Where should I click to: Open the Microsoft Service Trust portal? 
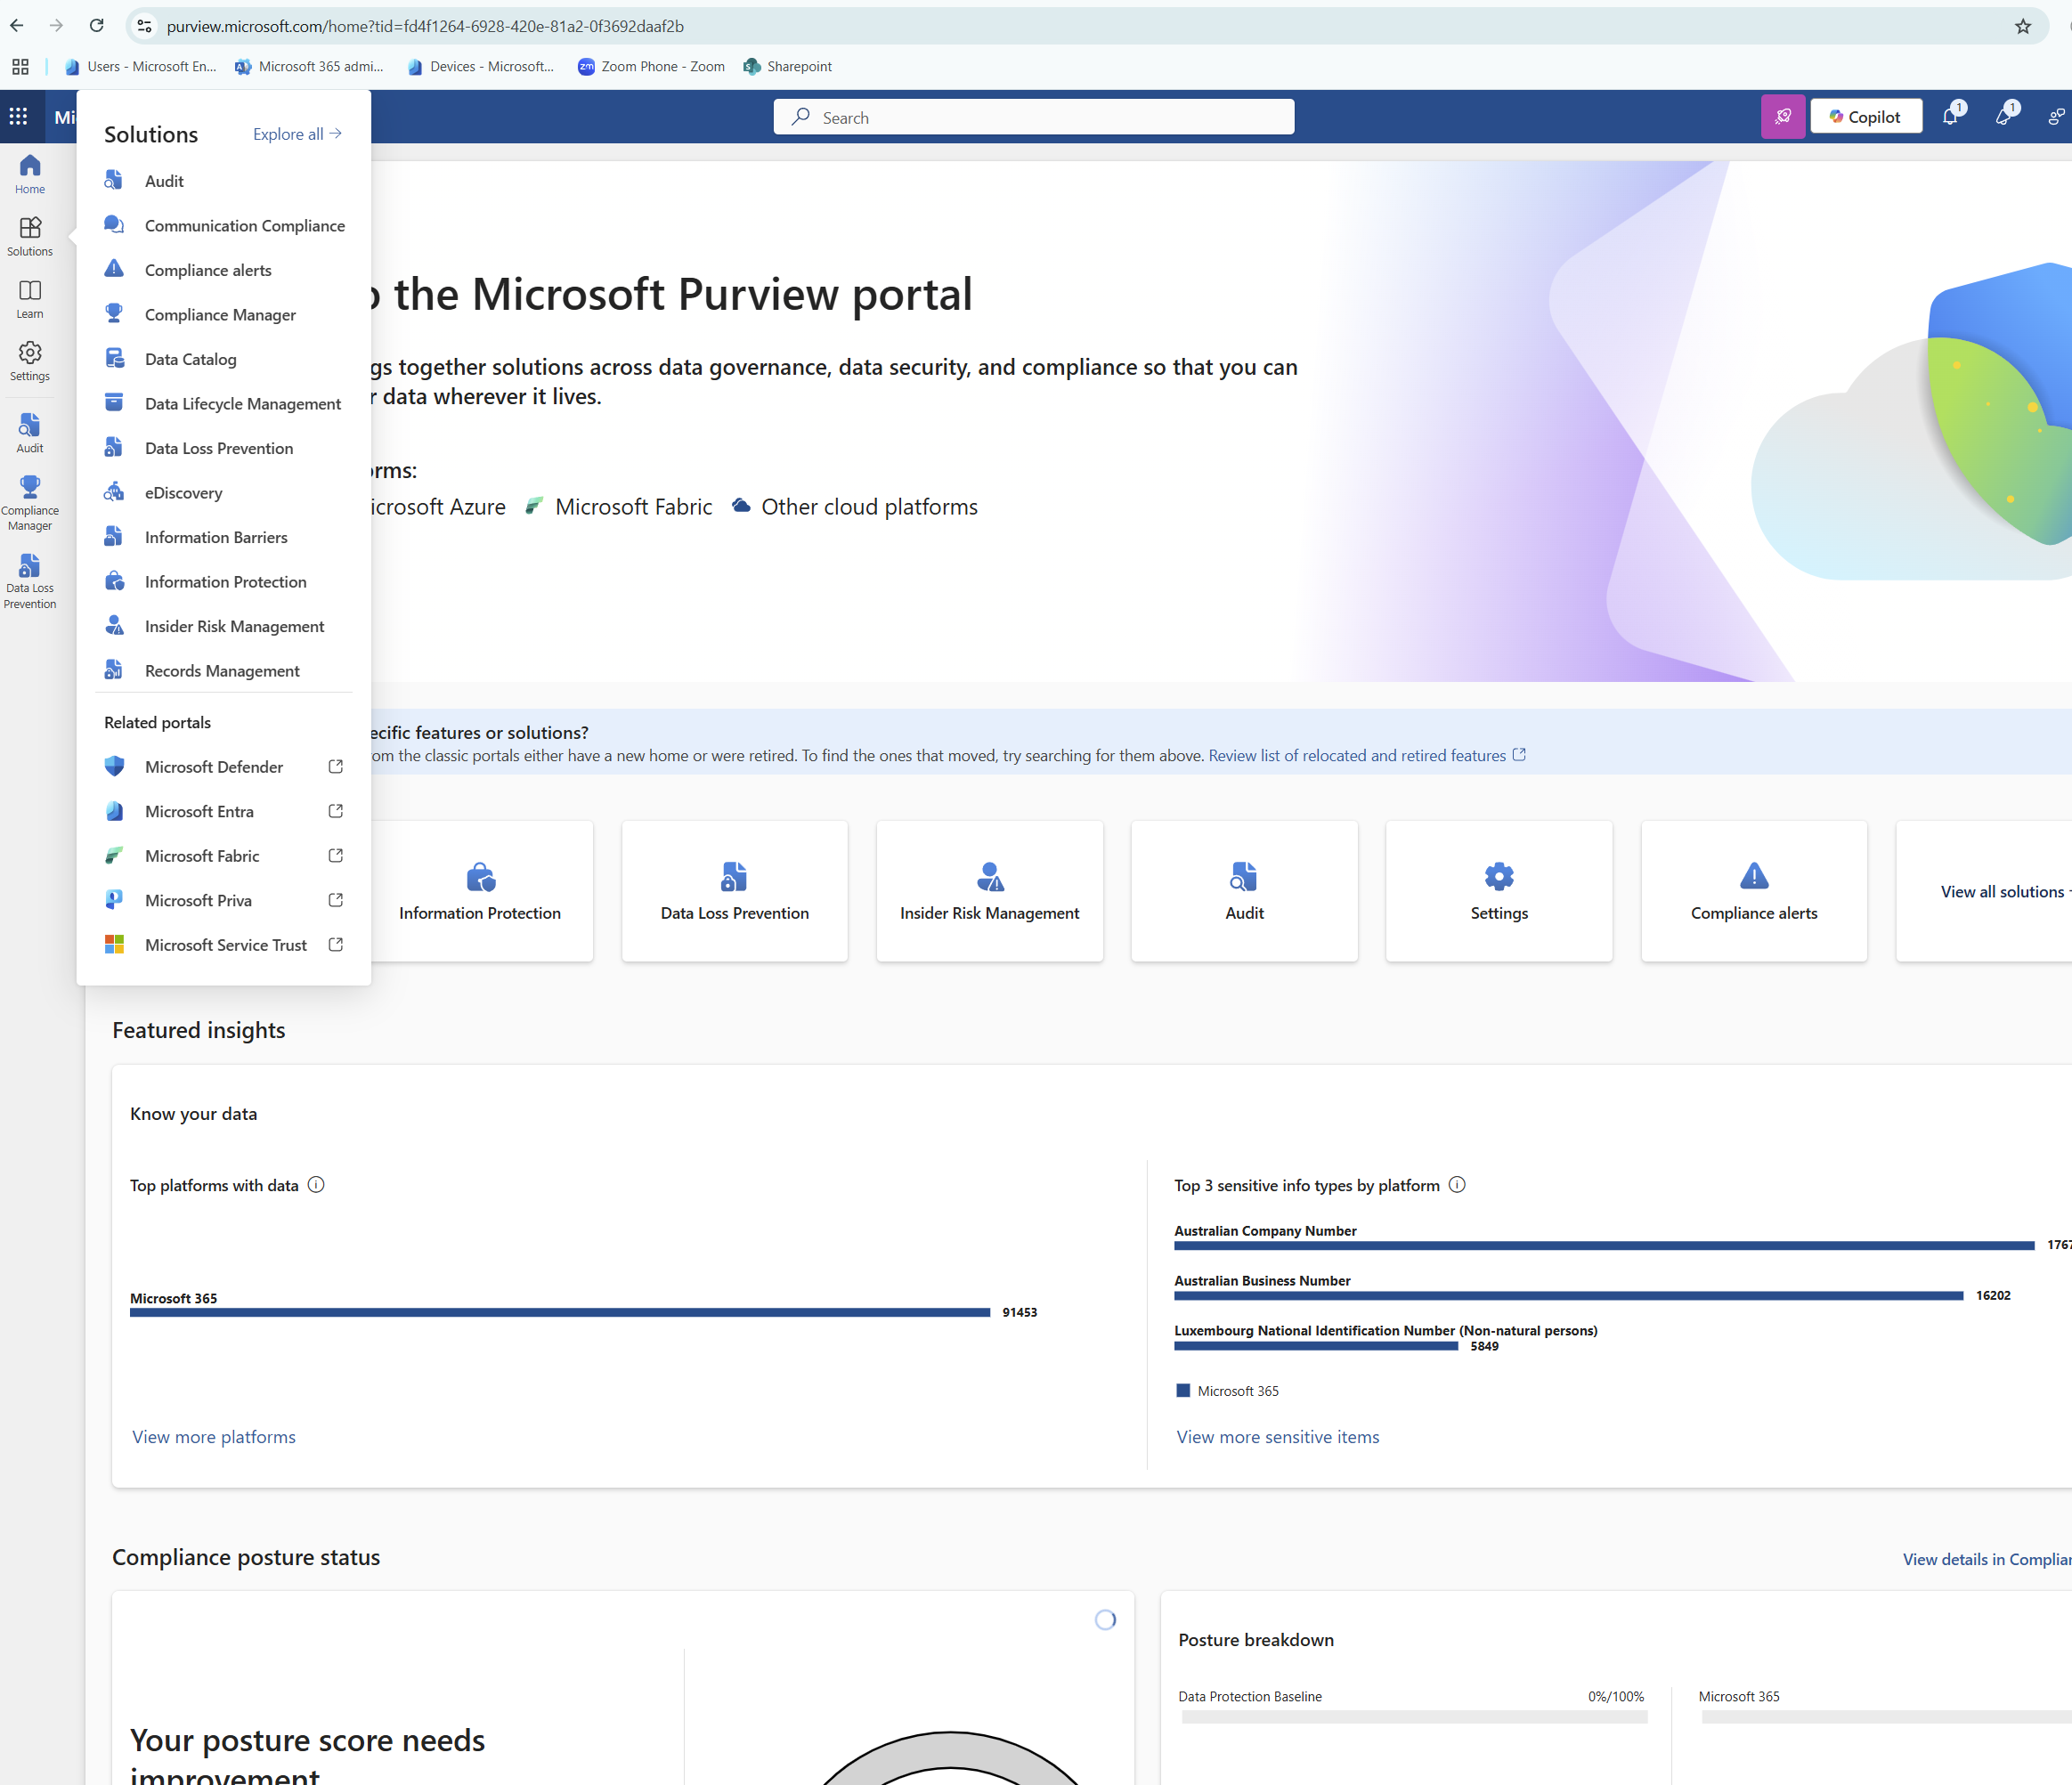click(224, 945)
